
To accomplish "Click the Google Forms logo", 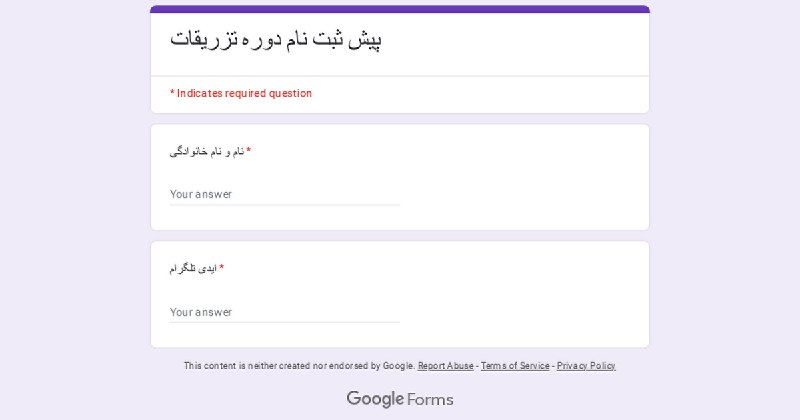I will 400,399.
